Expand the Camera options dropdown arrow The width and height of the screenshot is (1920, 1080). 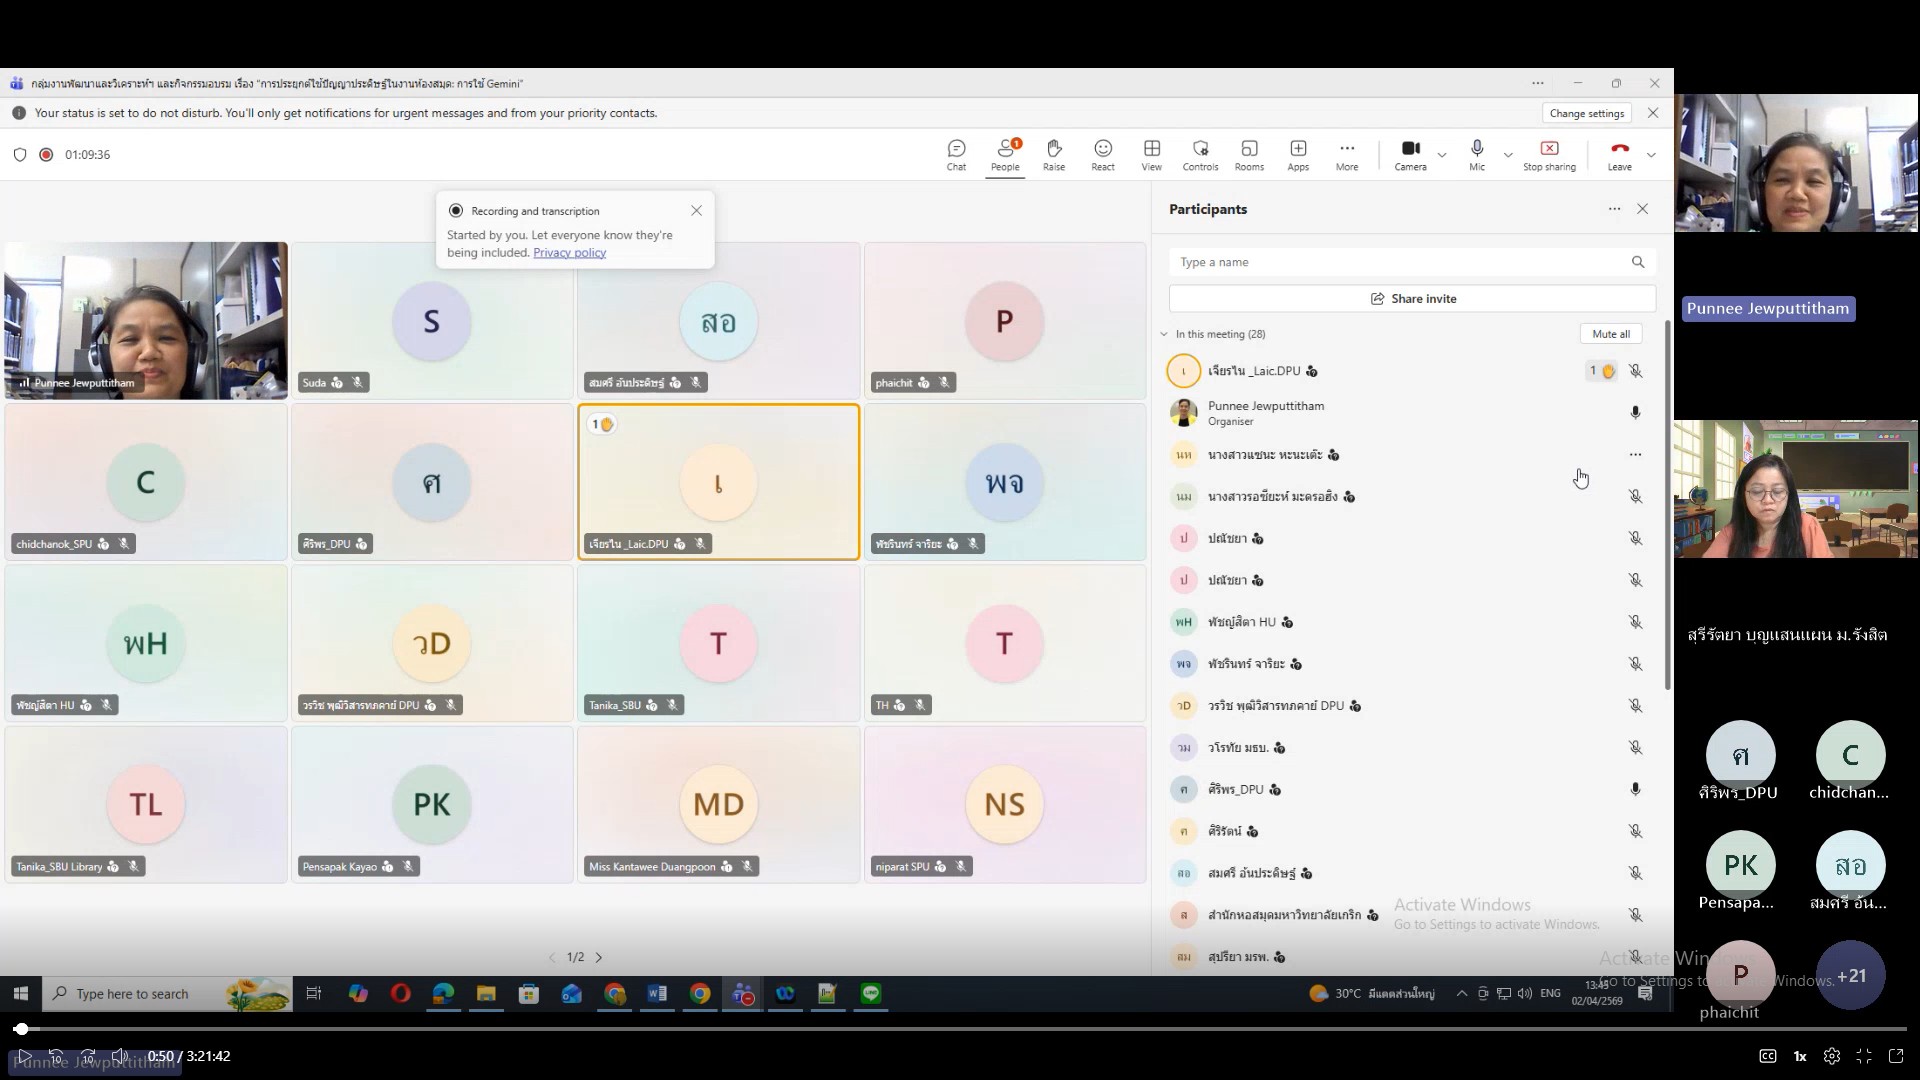click(1442, 155)
